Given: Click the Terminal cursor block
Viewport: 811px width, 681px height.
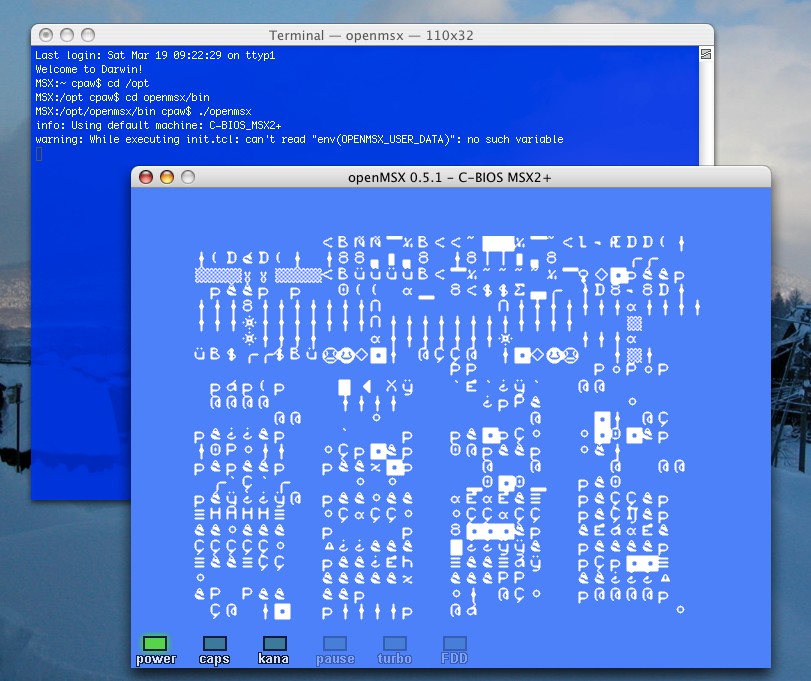Looking at the screenshot, I should point(39,154).
